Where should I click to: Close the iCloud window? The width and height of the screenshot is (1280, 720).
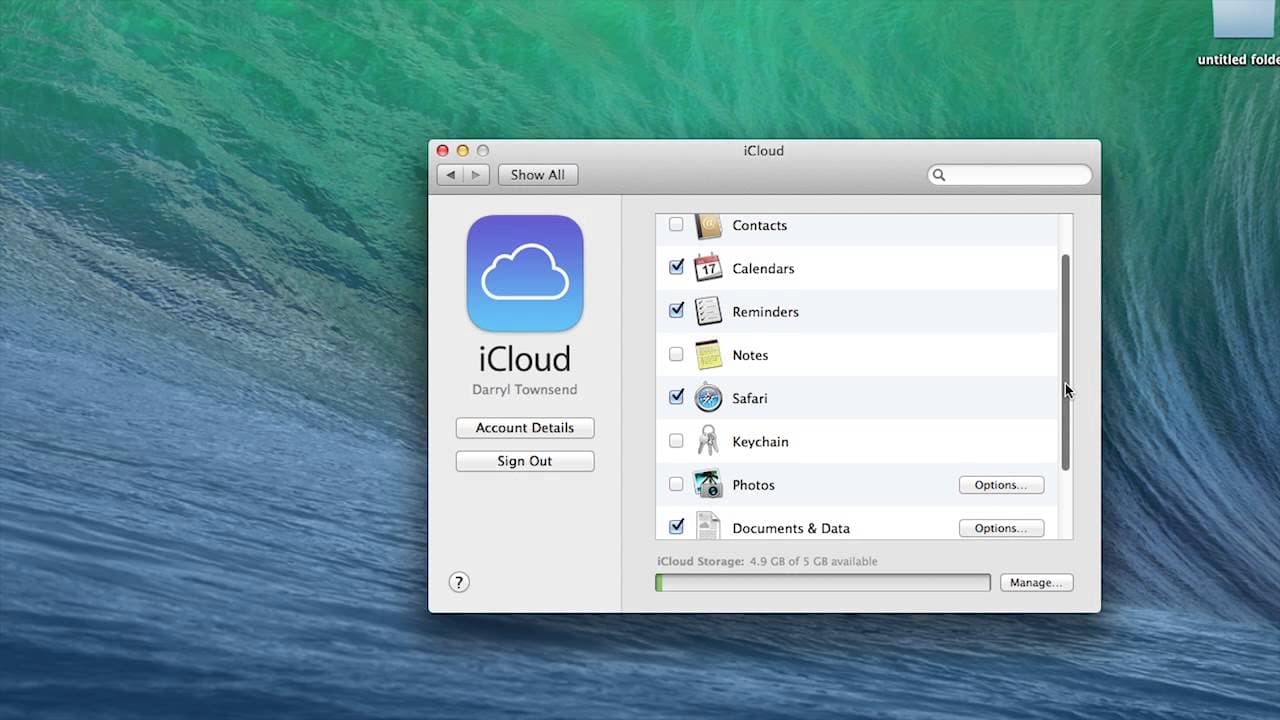[443, 151]
